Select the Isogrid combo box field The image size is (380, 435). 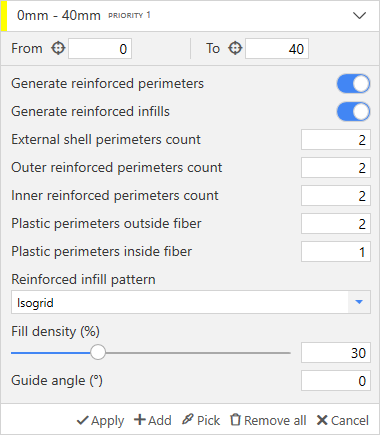point(191,302)
